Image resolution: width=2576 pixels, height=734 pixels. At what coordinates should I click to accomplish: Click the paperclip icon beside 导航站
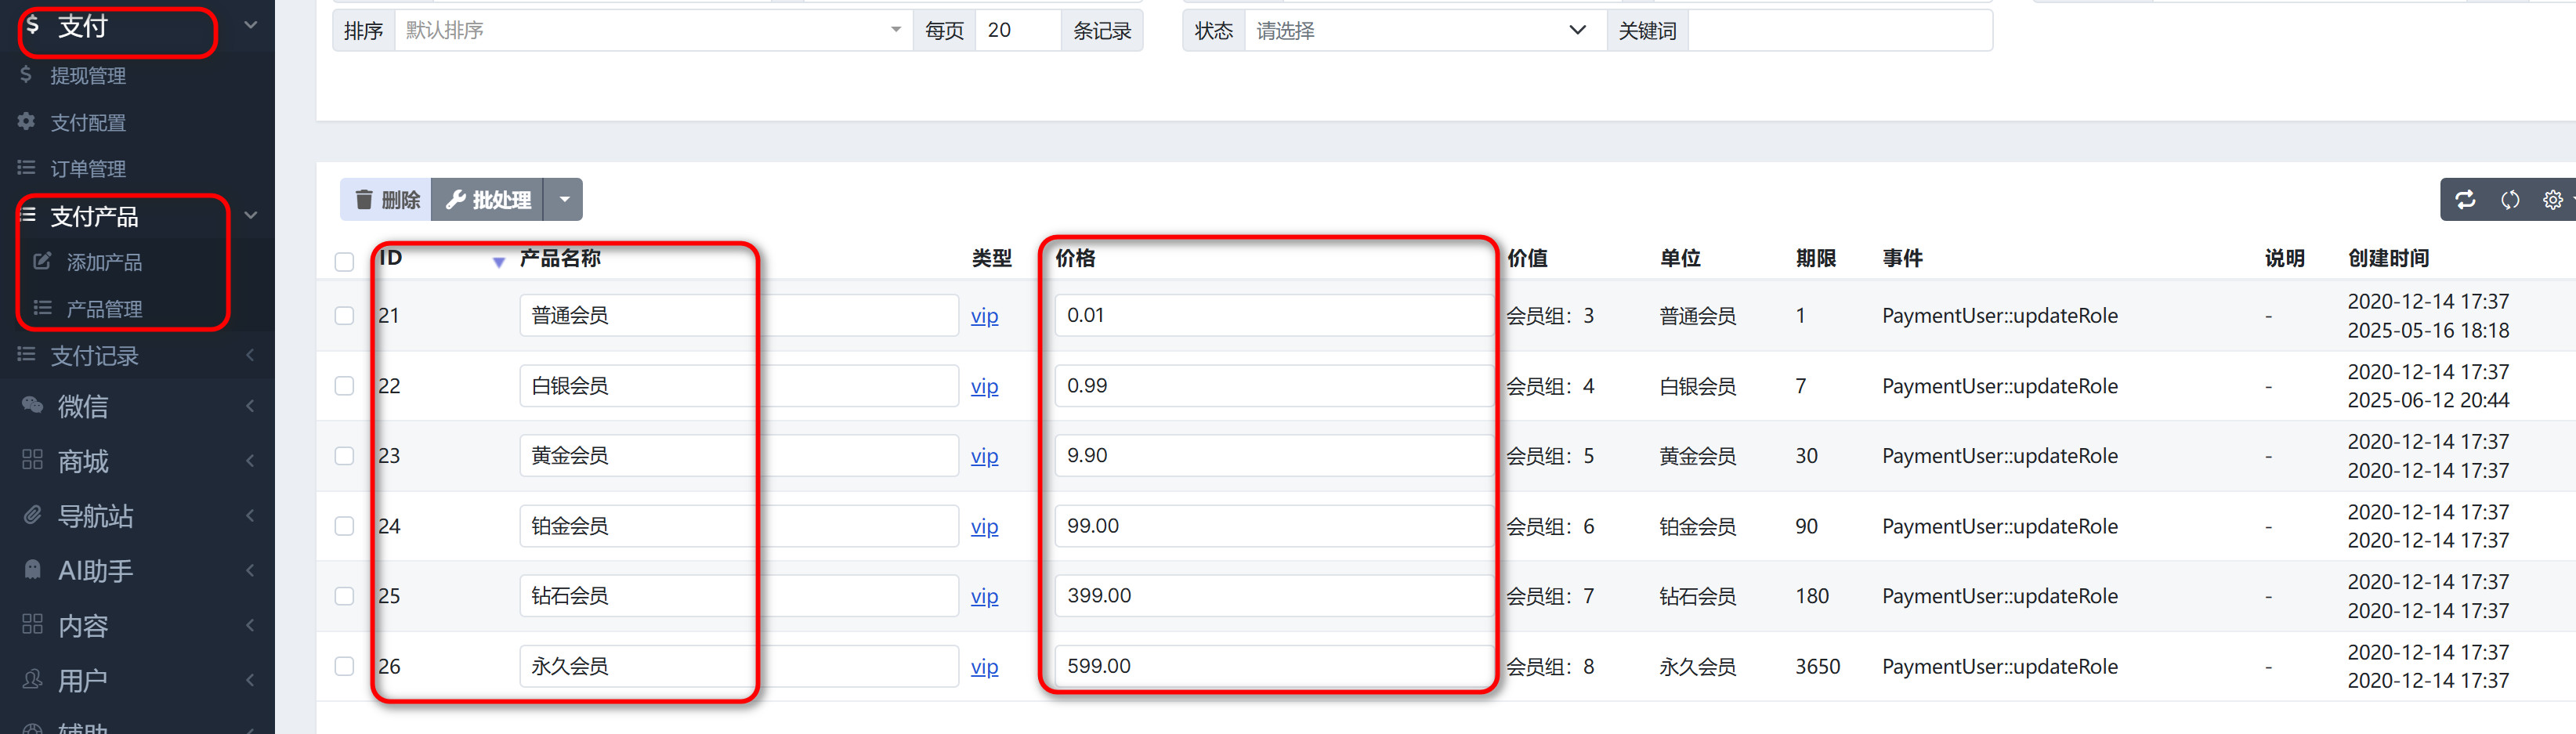click(x=32, y=515)
